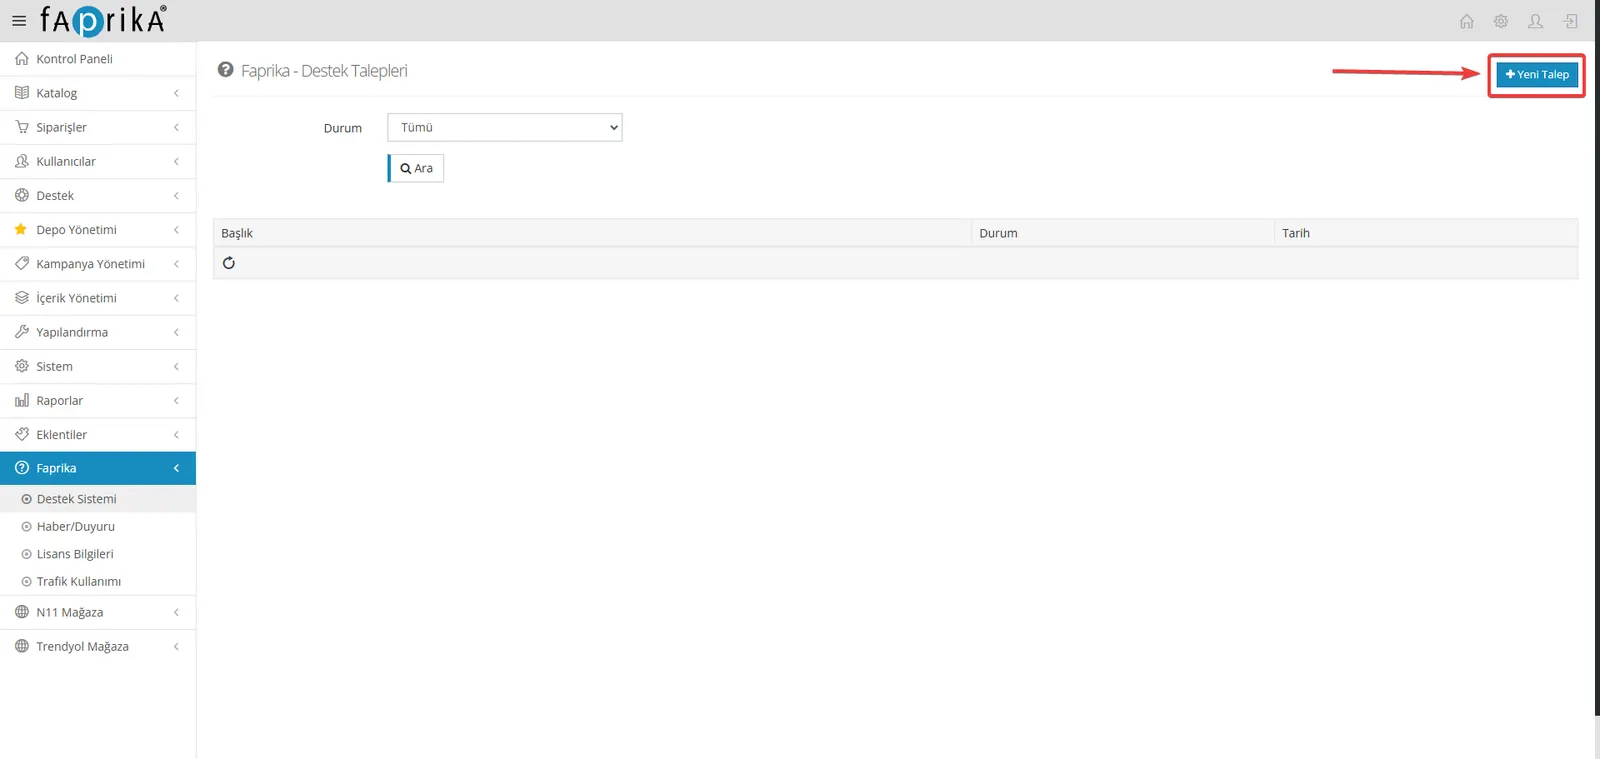The width and height of the screenshot is (1600, 759).
Task: Click the Kontrol Paneli home icon
Action: tap(22, 59)
